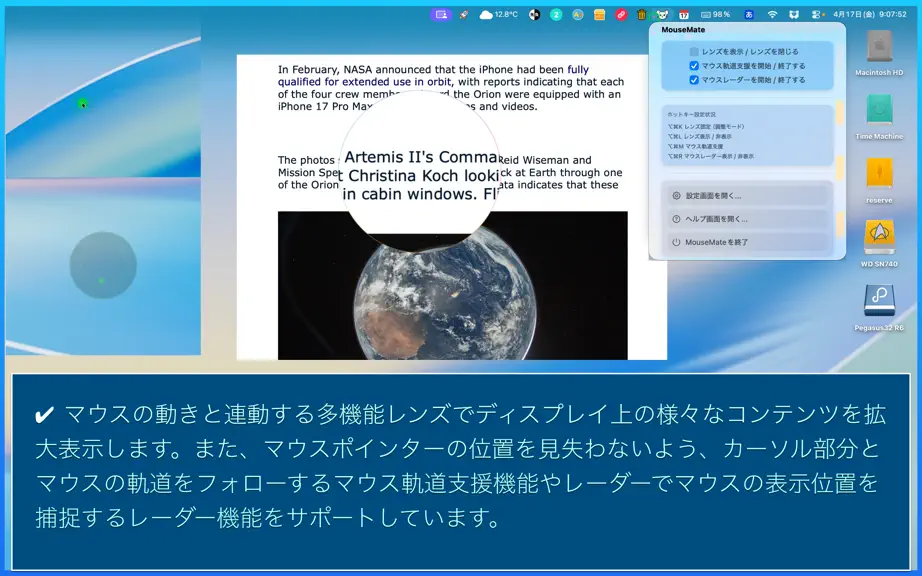This screenshot has height=576, width=922.
Task: Open ヘルプ画面を開く… in MouseMate menu
Action: (x=747, y=219)
